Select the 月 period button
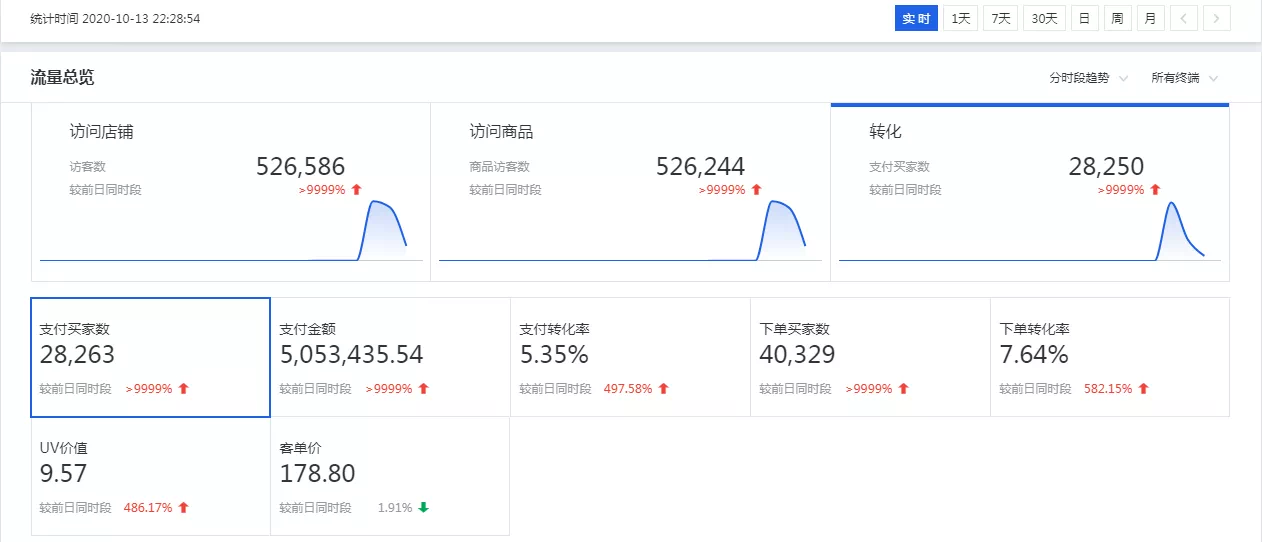This screenshot has height=542, width=1262. pos(1150,18)
